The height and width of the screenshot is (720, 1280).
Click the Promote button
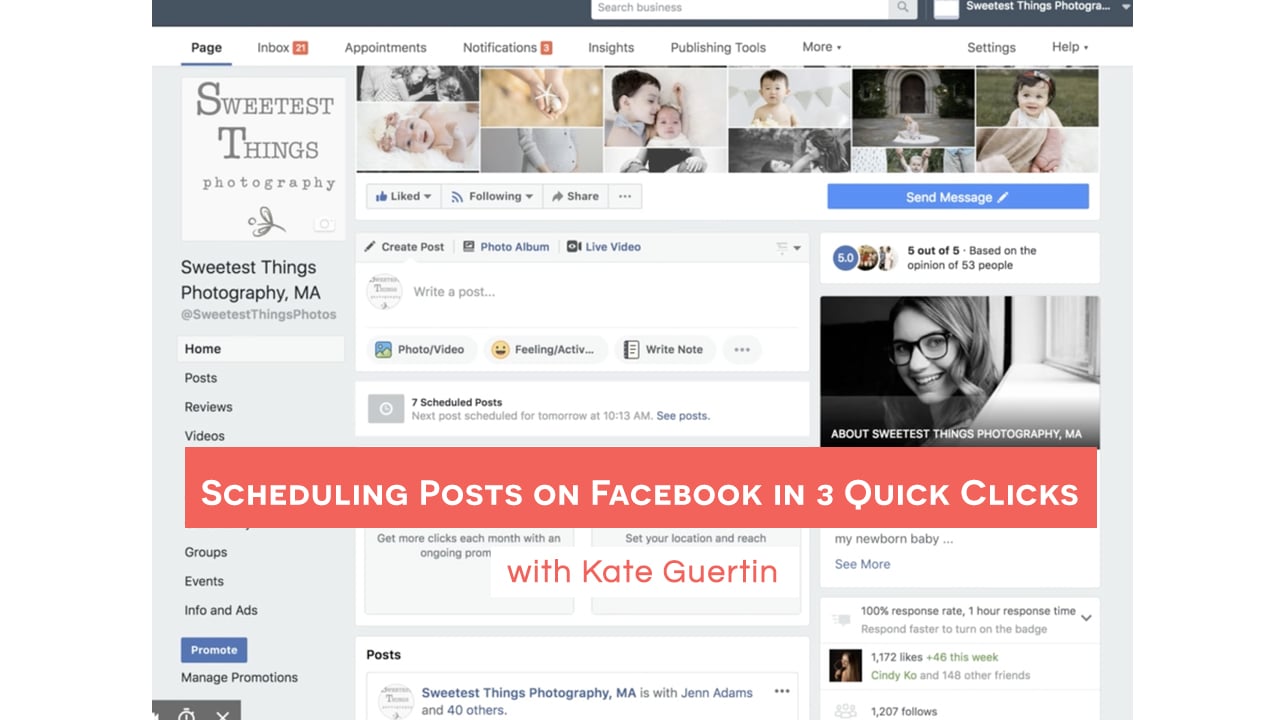(x=214, y=650)
